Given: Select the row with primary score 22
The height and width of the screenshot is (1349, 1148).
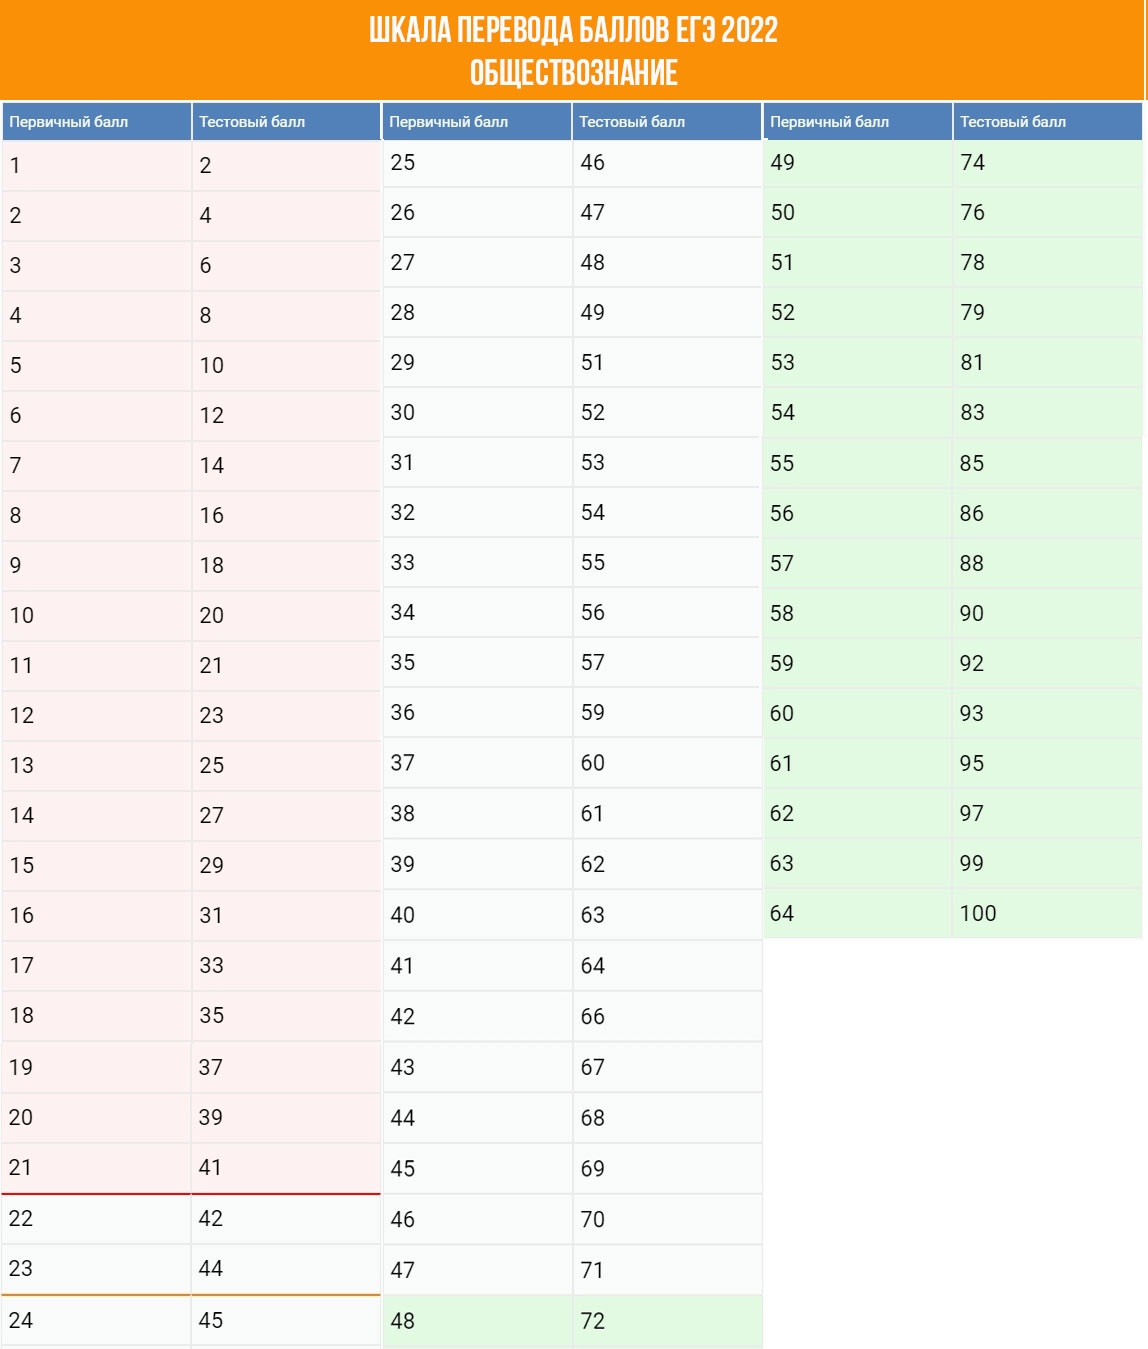Looking at the screenshot, I should click(x=191, y=1219).
